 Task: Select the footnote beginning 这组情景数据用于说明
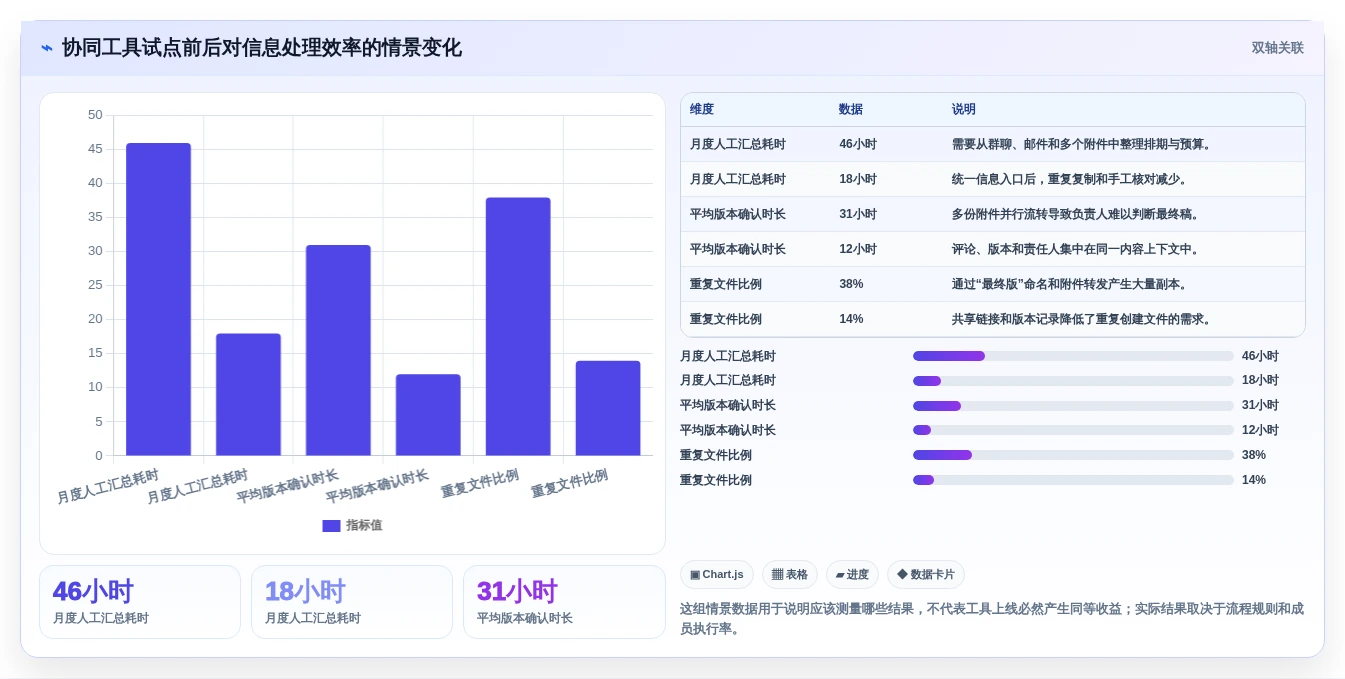[x=992, y=619]
